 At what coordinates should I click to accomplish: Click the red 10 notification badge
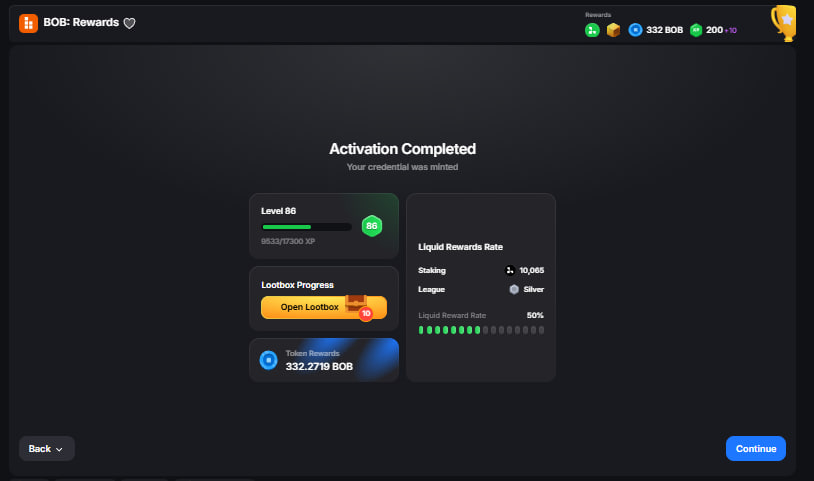click(x=366, y=313)
